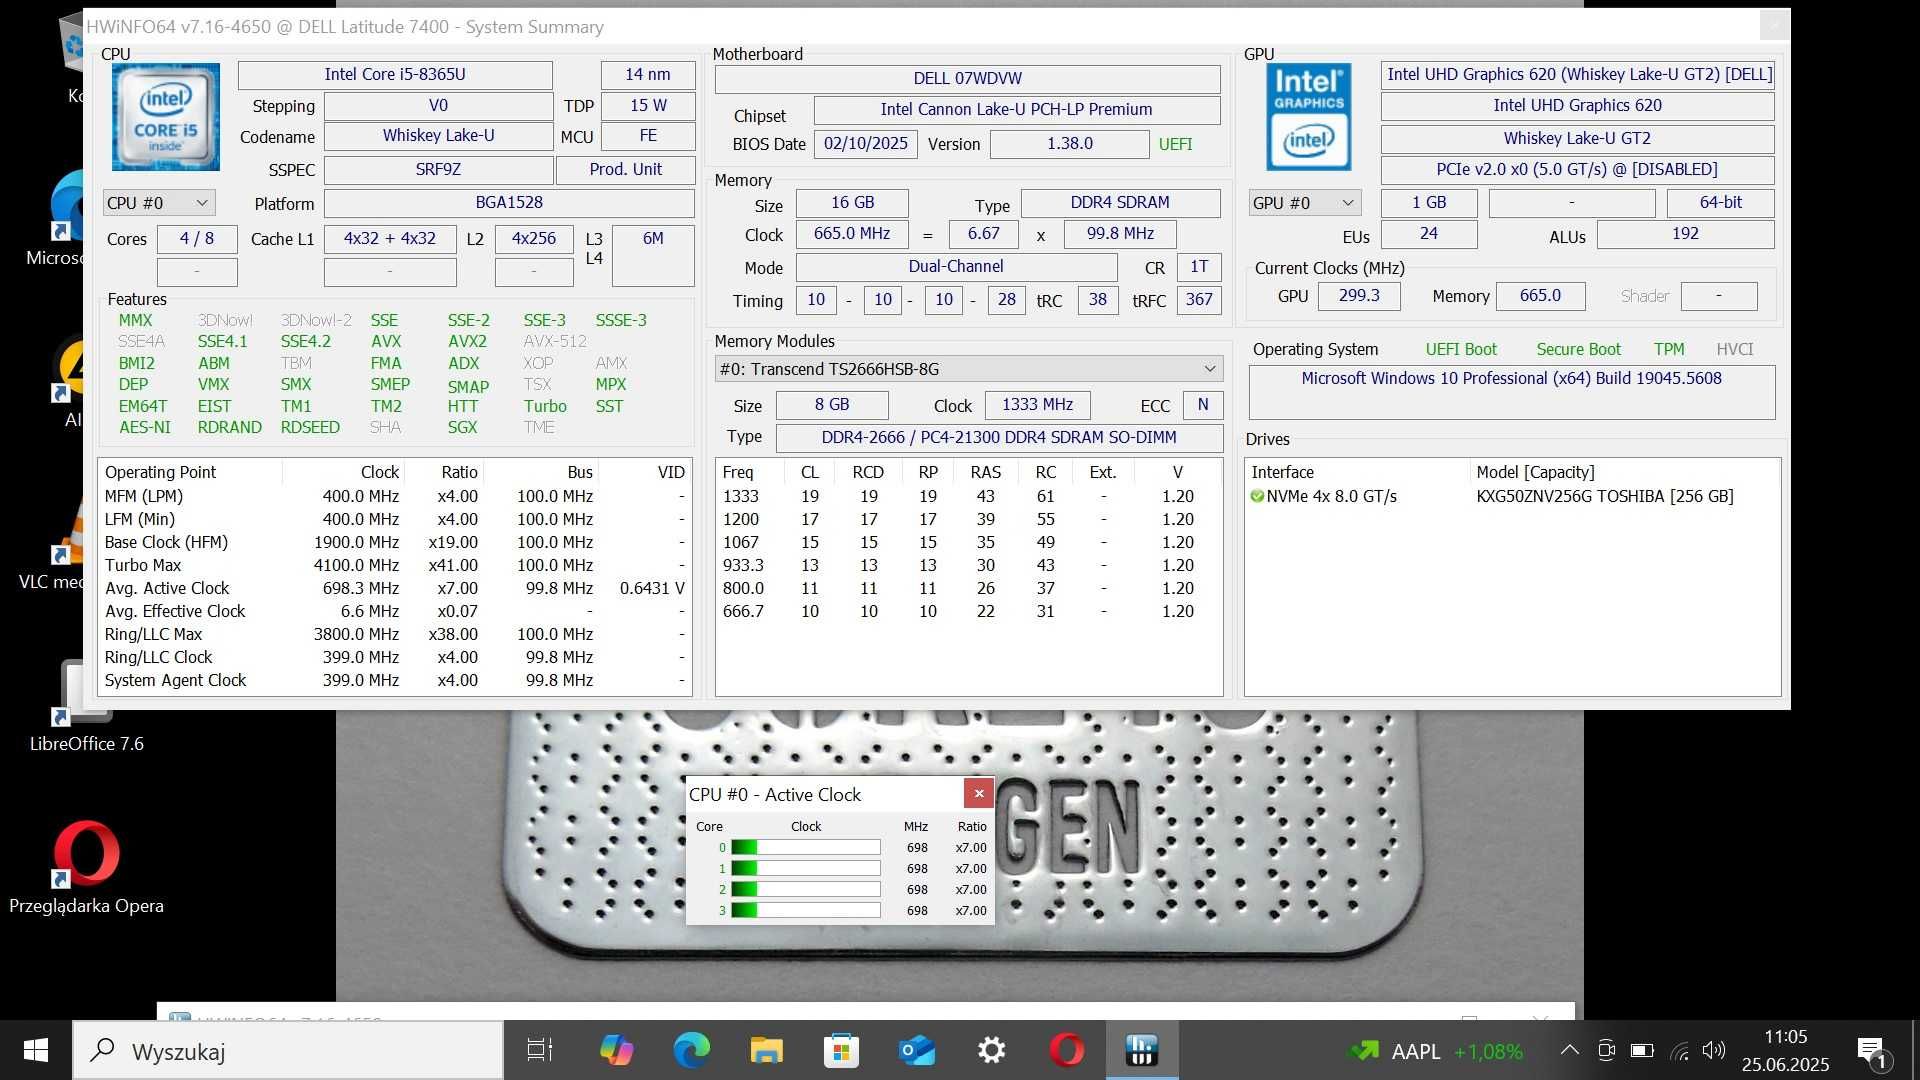
Task: Click the Intel Cannon Lake-U PCH-LP Premium chipset field
Action: point(1016,110)
